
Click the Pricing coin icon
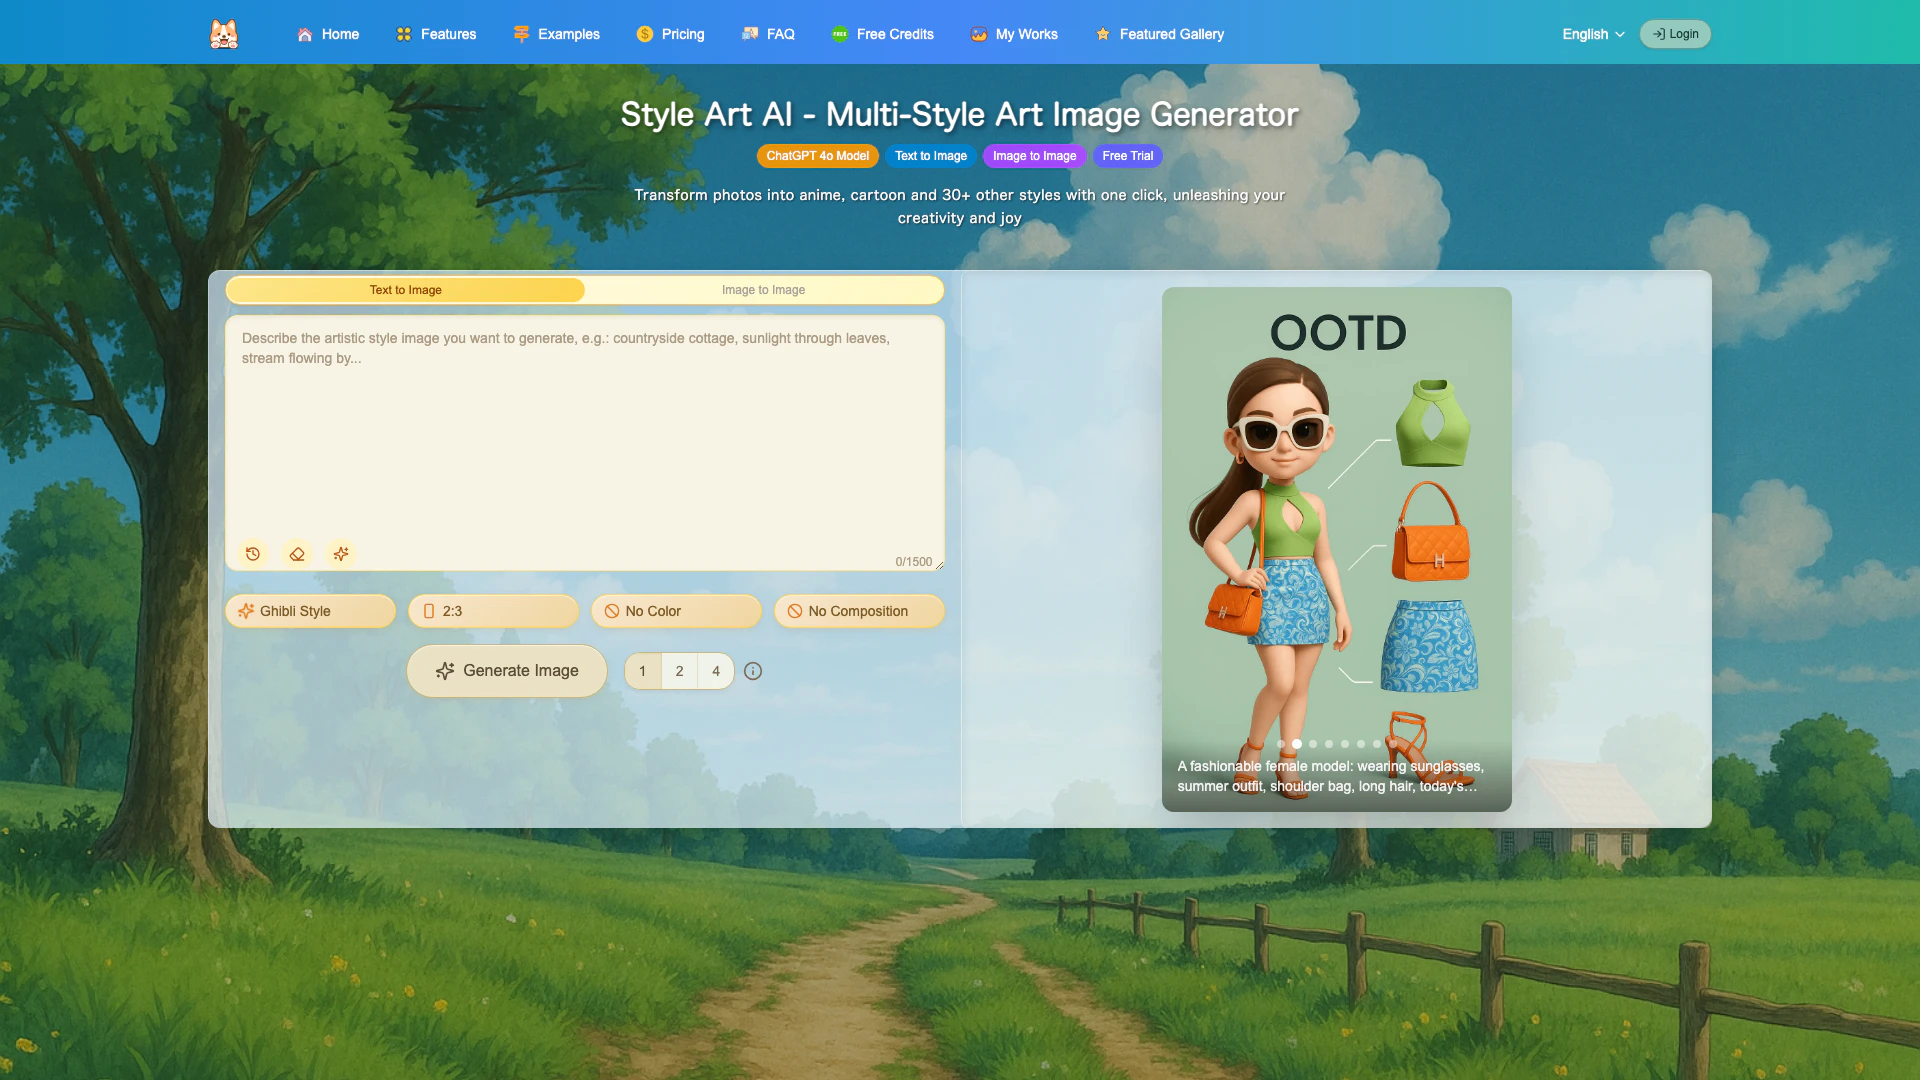click(x=645, y=34)
